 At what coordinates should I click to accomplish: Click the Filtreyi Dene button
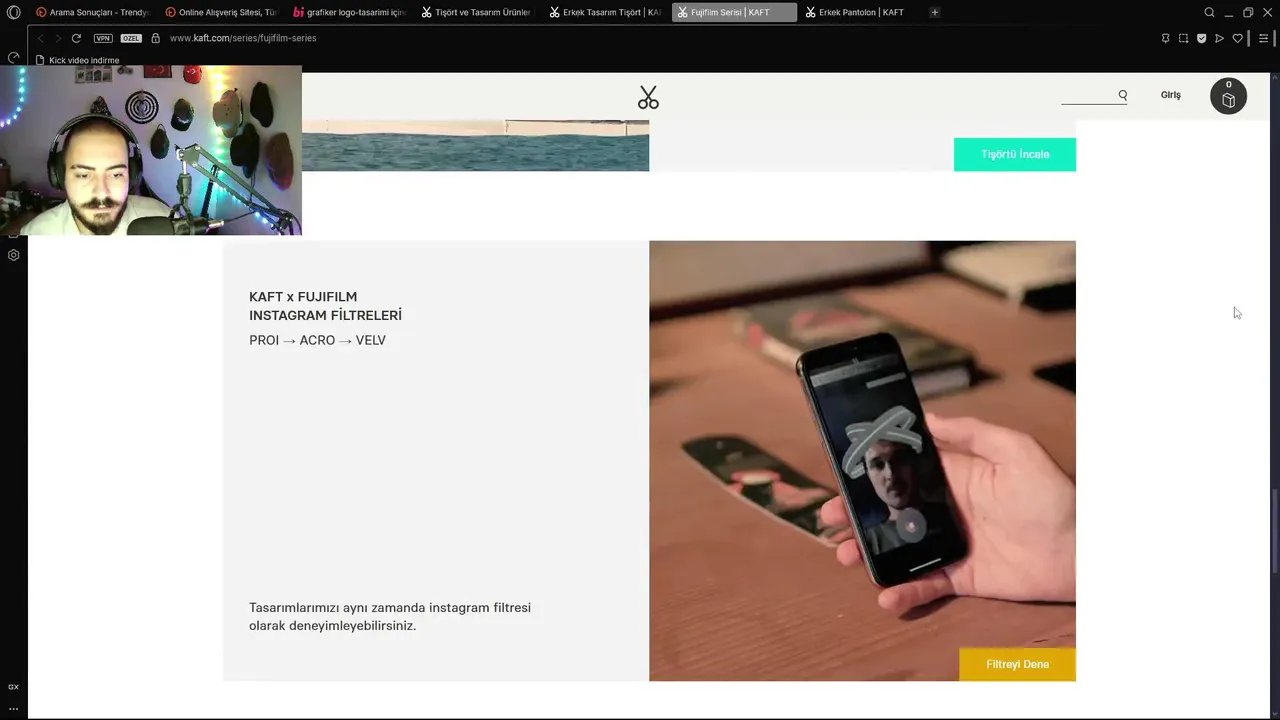(1017, 664)
